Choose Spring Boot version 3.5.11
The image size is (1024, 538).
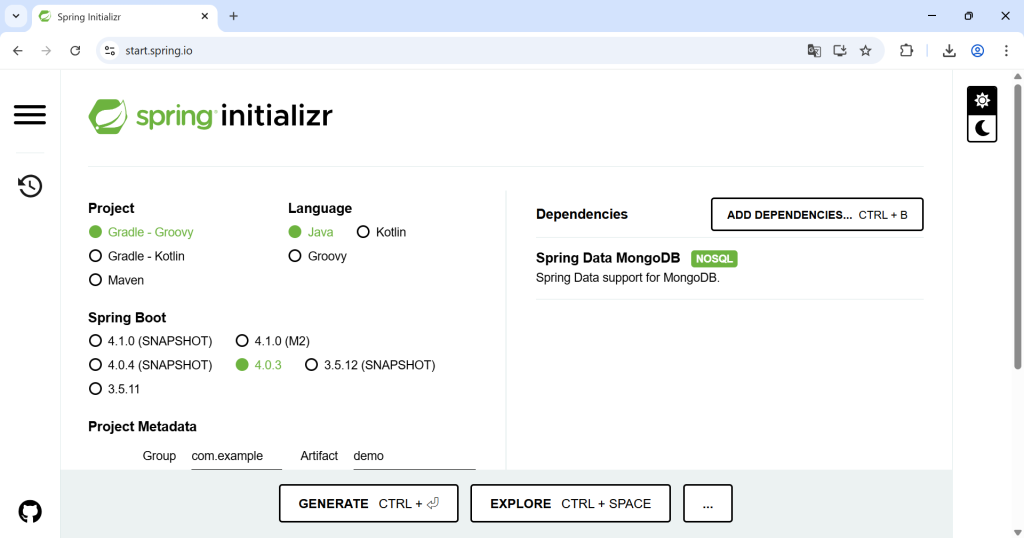pyautogui.click(x=96, y=389)
